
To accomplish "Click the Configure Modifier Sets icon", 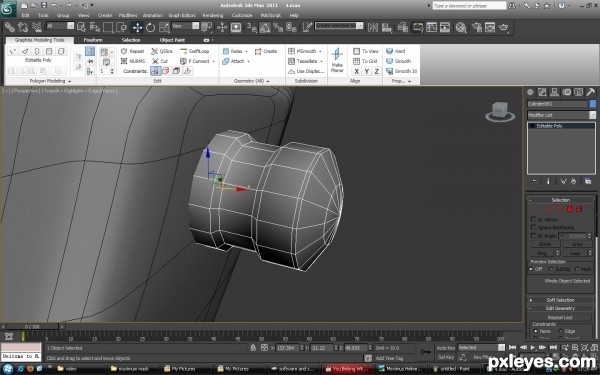I will (588, 181).
